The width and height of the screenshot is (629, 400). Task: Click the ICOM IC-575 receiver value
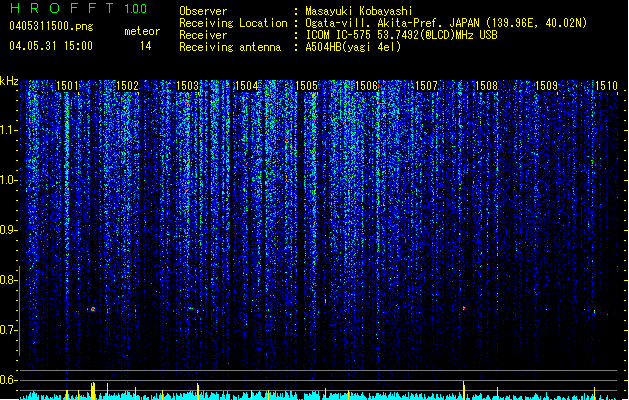(x=401, y=35)
